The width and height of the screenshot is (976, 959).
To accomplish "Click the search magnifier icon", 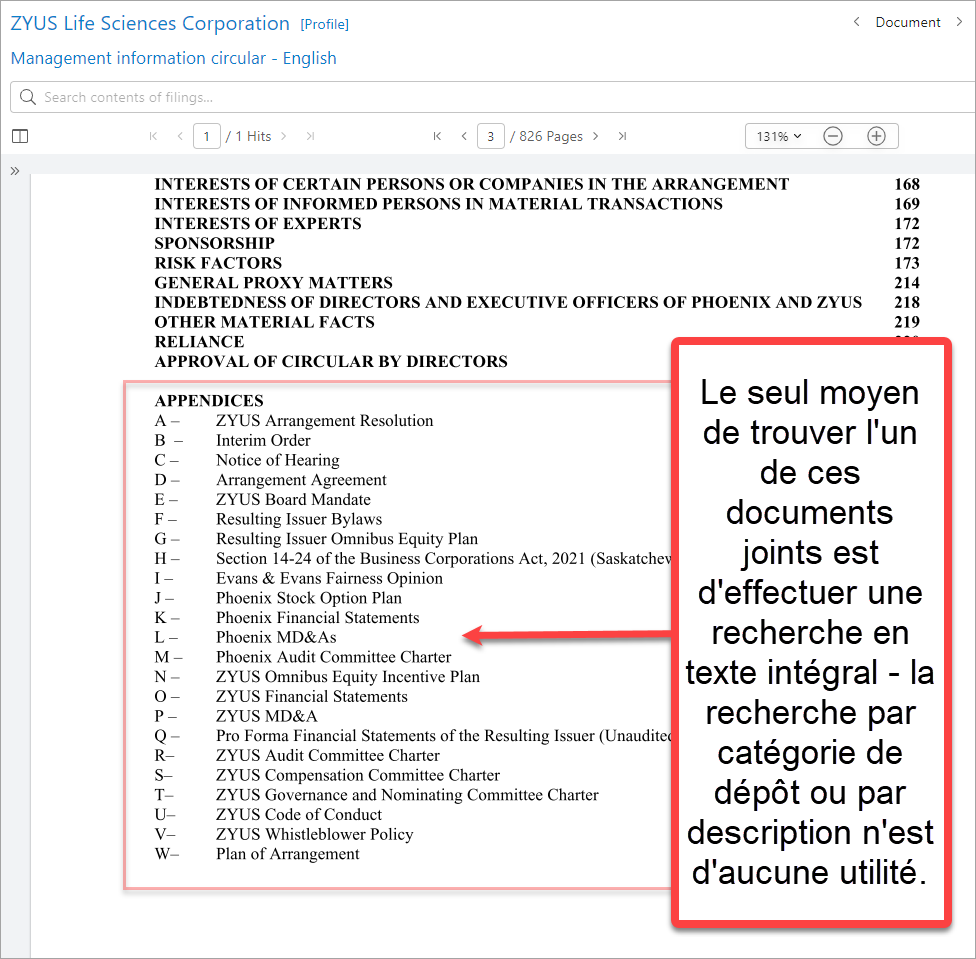I will pos(27,97).
